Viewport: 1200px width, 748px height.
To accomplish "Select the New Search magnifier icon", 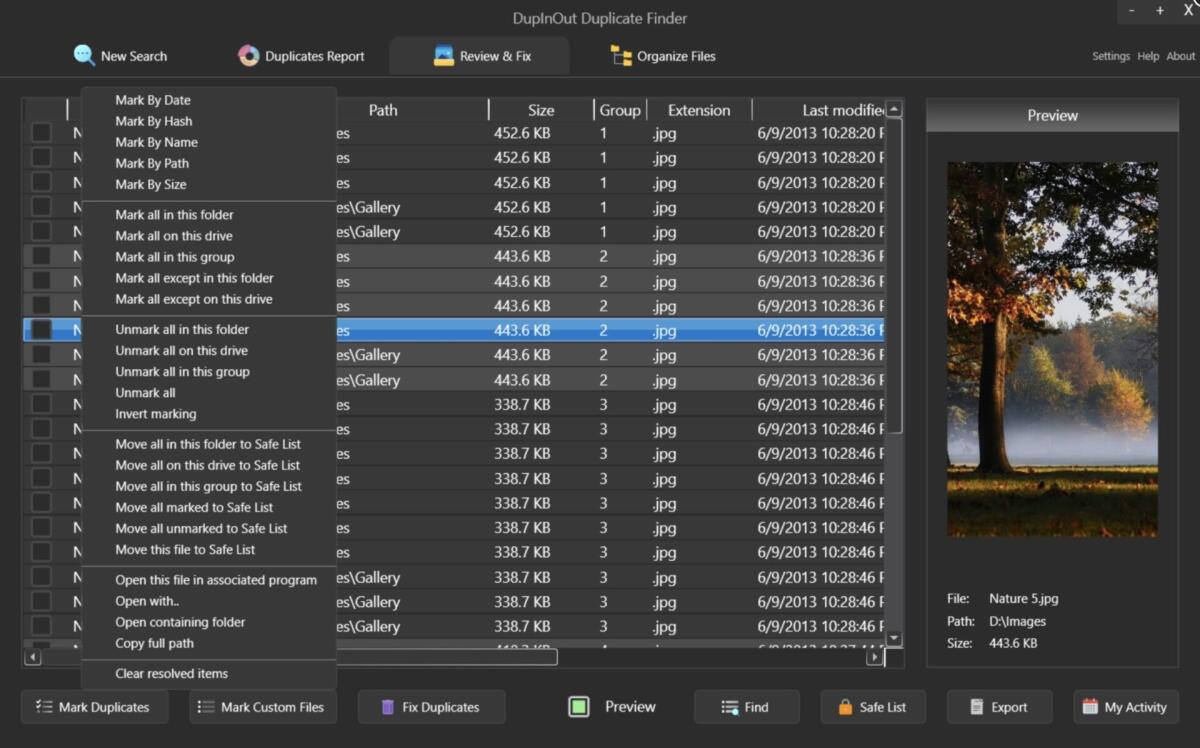I will coord(82,56).
